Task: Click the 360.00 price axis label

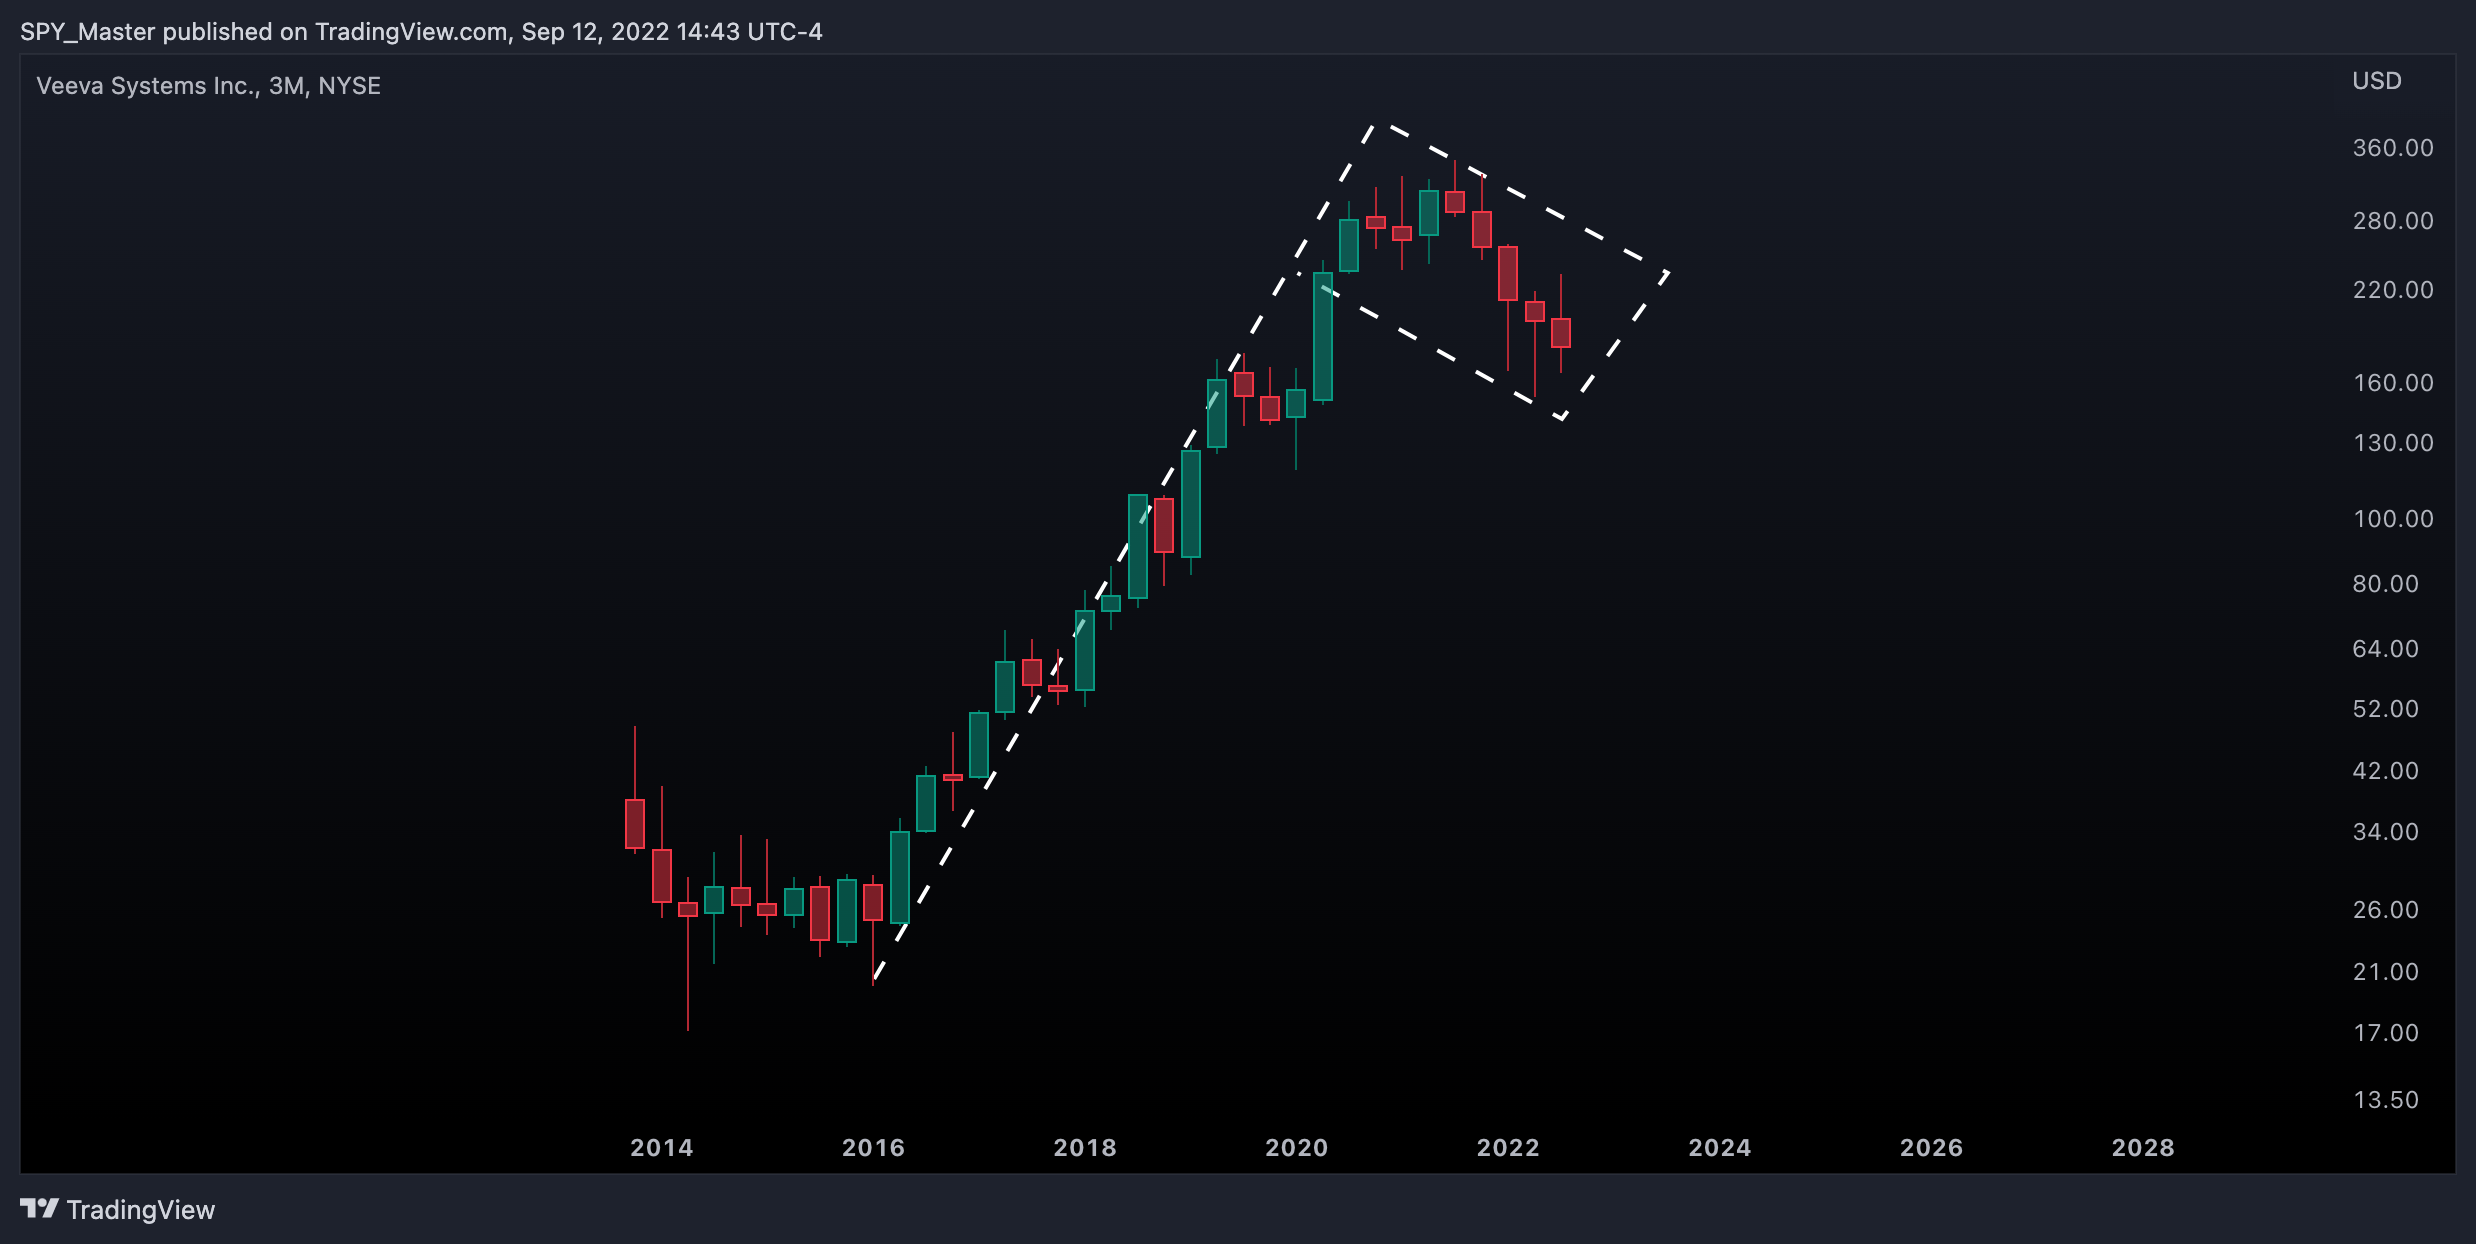Action: (2393, 148)
